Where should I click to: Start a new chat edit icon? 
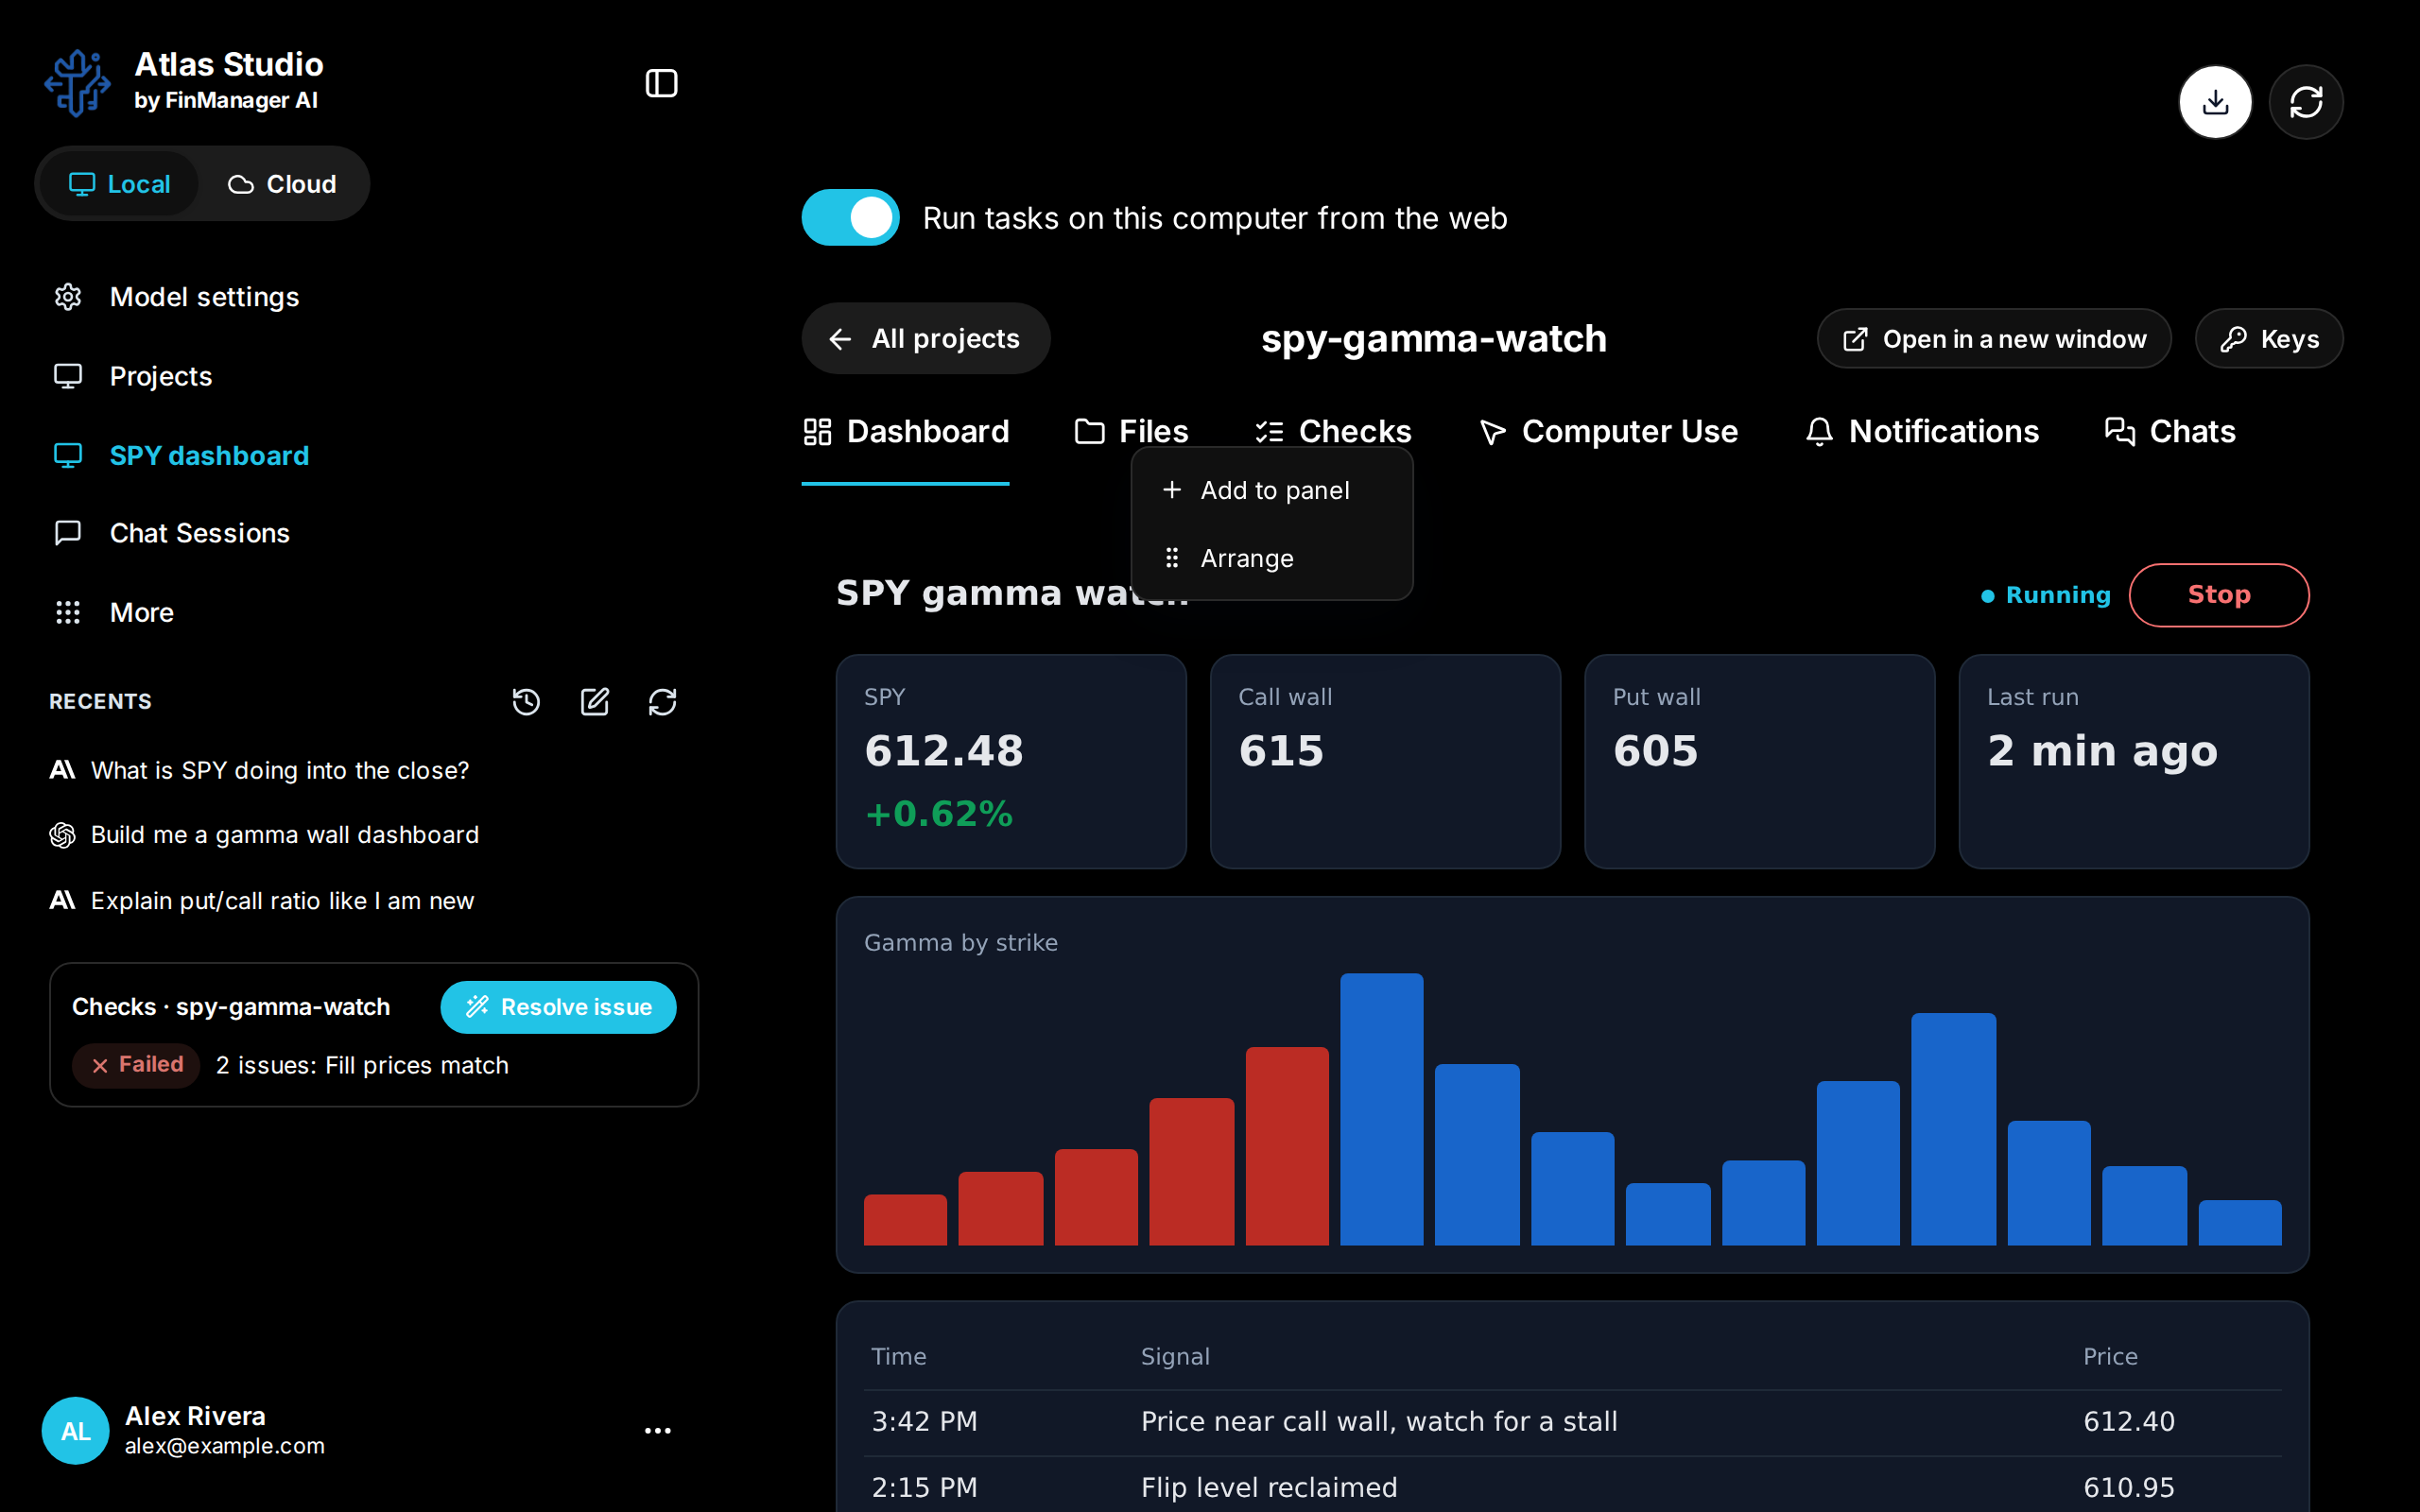pyautogui.click(x=594, y=702)
